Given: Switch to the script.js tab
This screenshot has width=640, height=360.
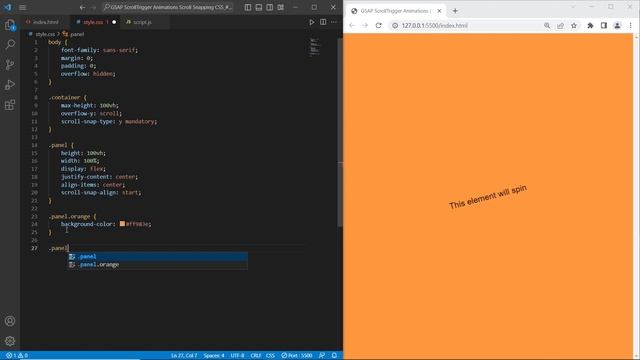Looking at the screenshot, I should [x=142, y=22].
